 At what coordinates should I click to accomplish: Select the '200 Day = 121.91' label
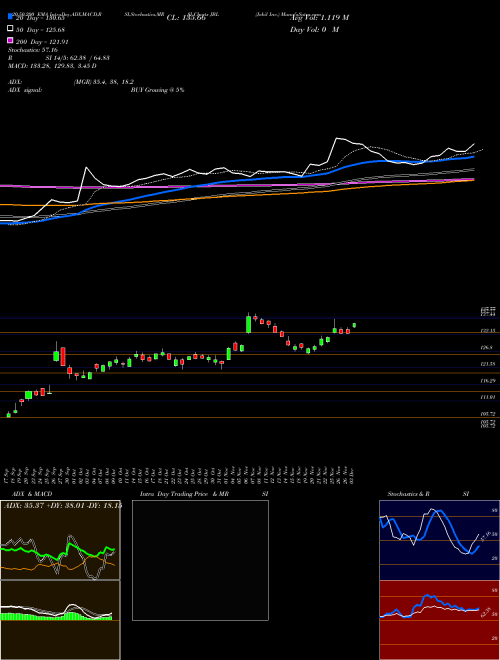pyautogui.click(x=42, y=42)
